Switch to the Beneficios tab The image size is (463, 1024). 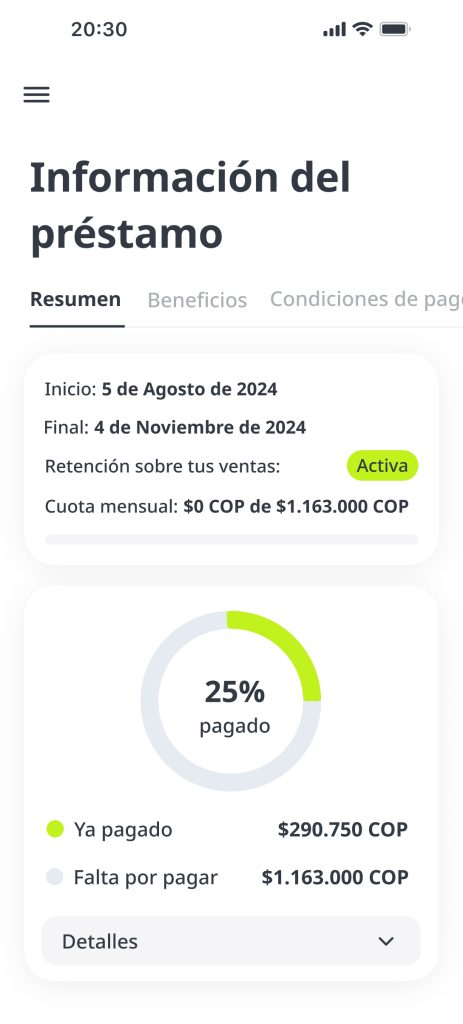coord(197,300)
